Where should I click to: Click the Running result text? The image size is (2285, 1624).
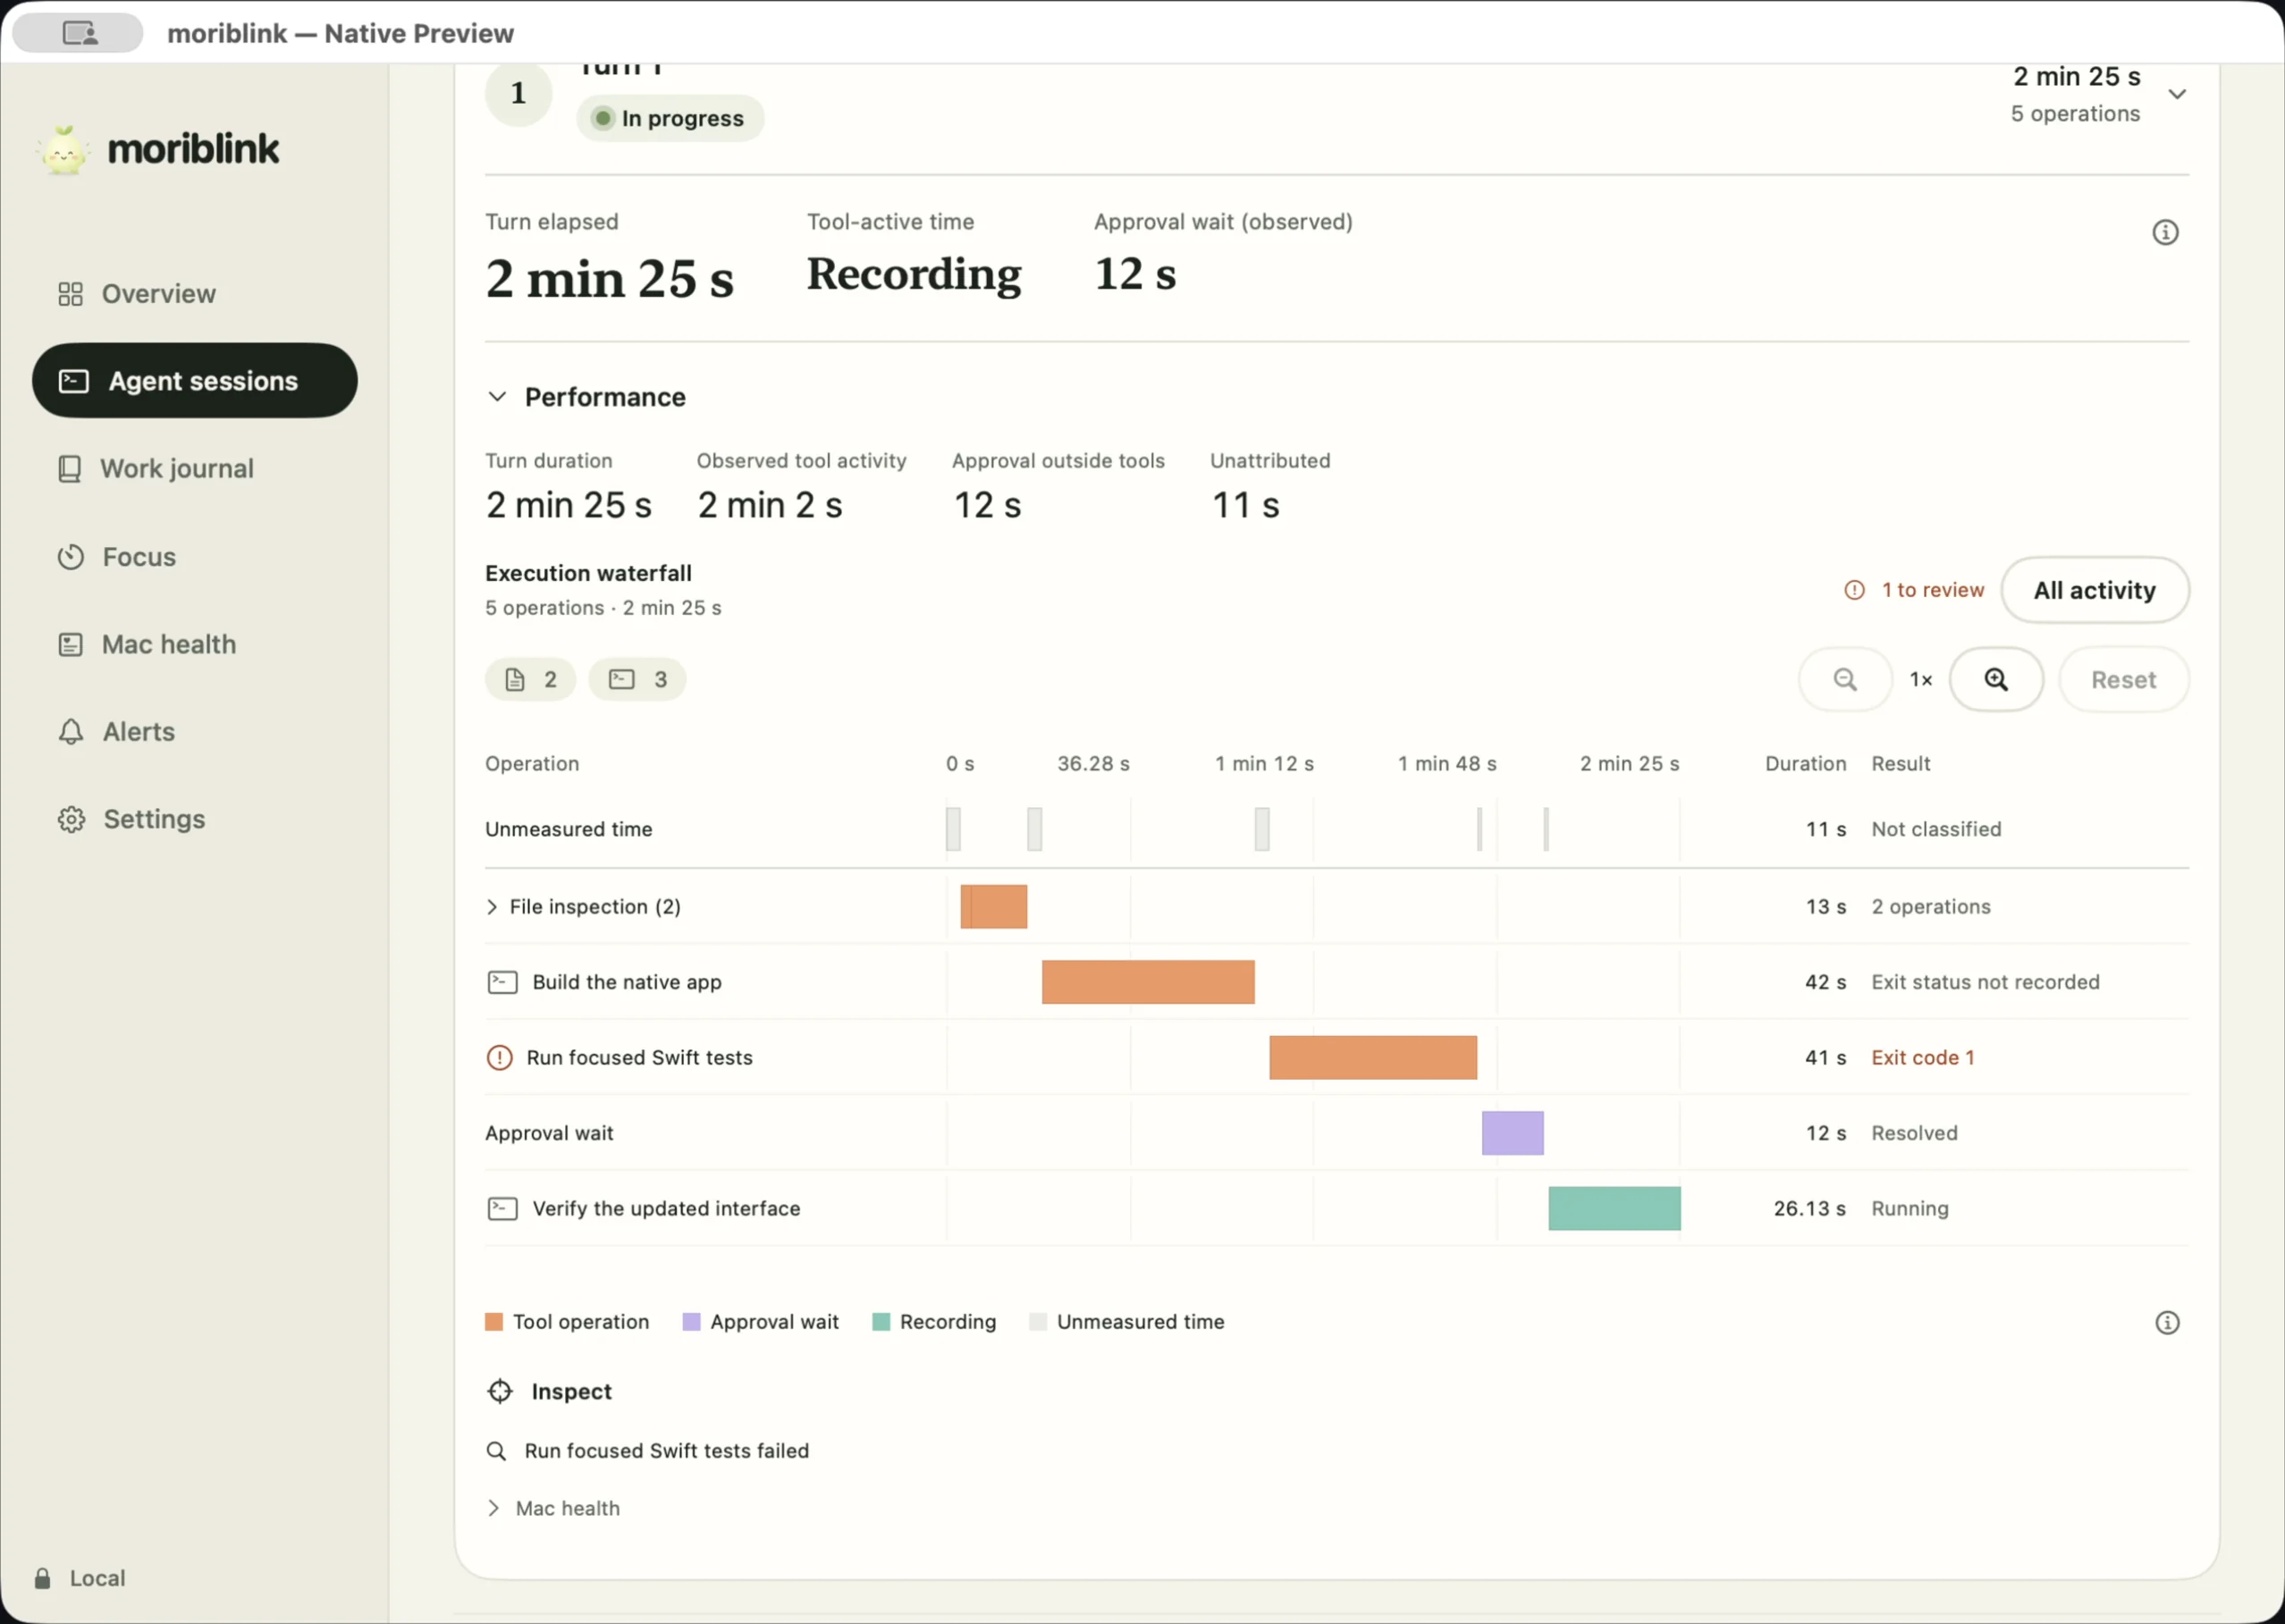click(x=1910, y=1209)
